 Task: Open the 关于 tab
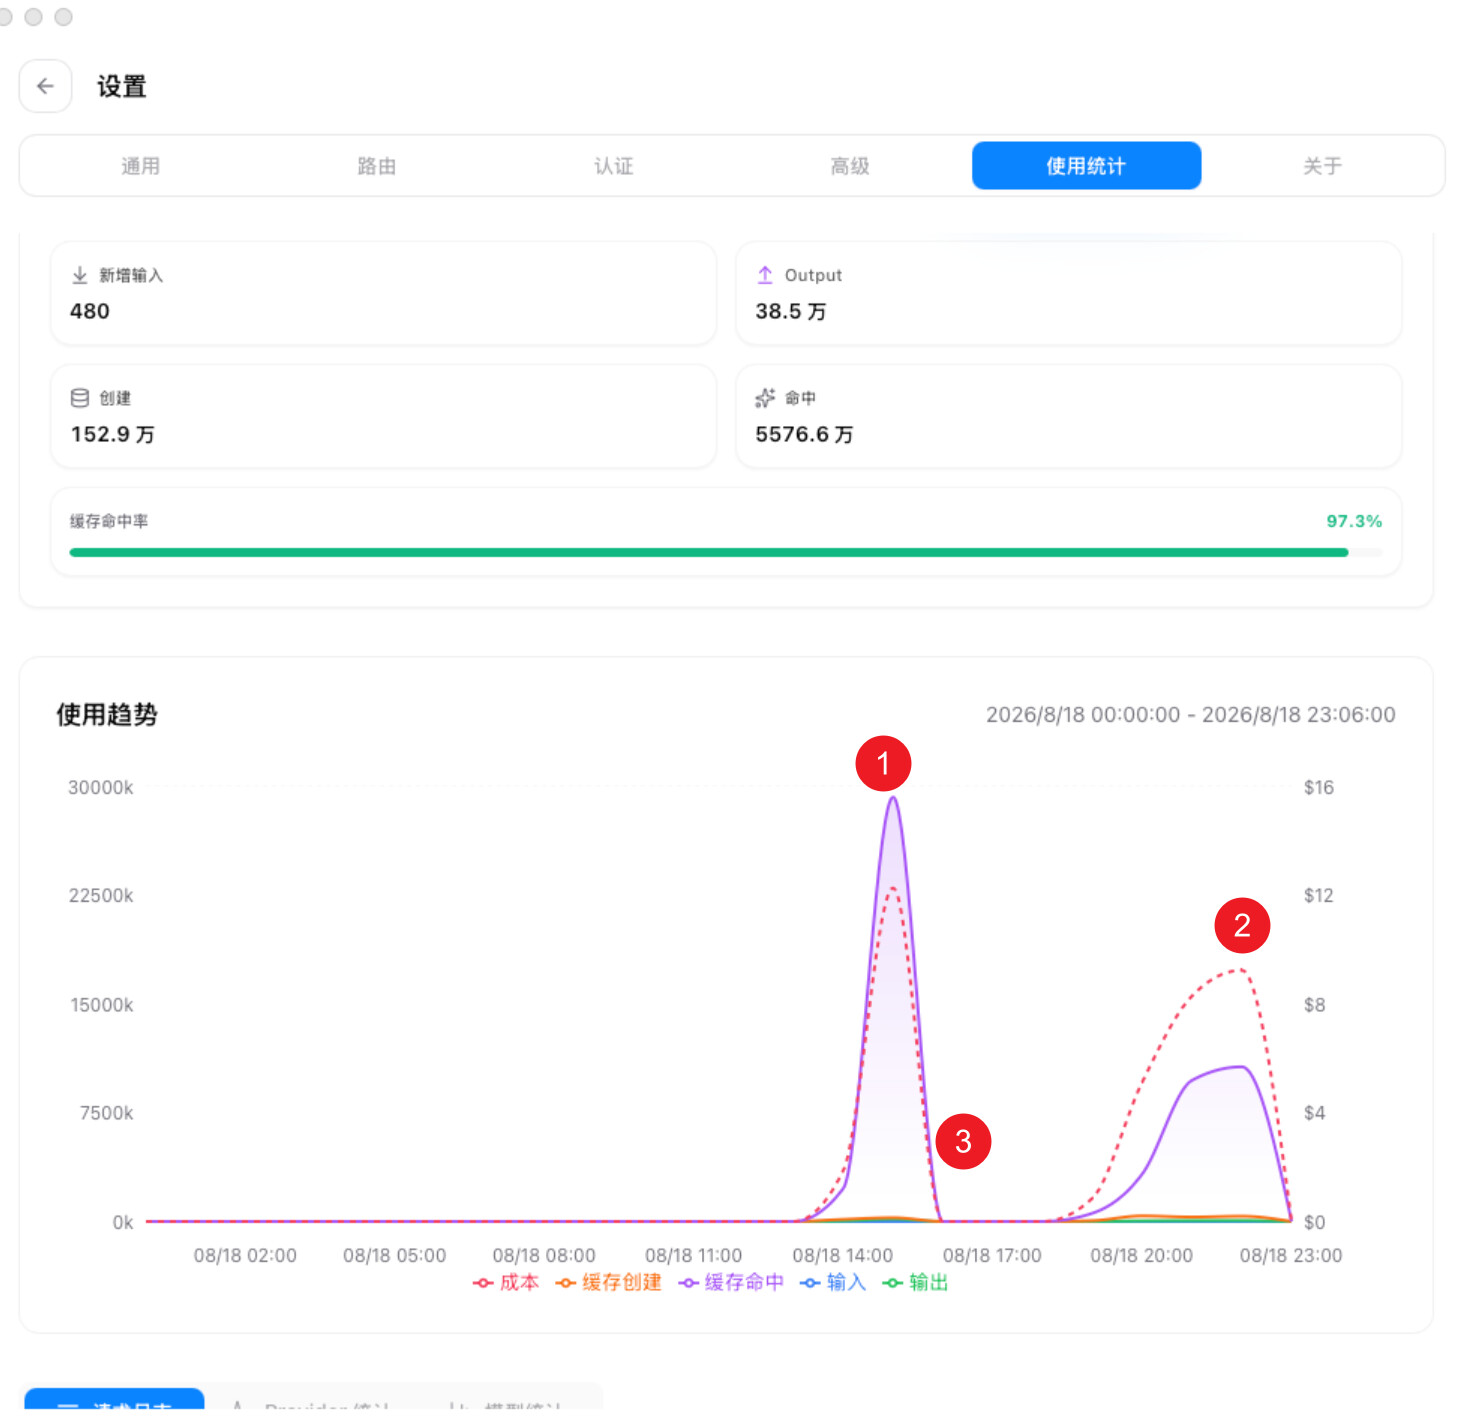click(x=1322, y=166)
